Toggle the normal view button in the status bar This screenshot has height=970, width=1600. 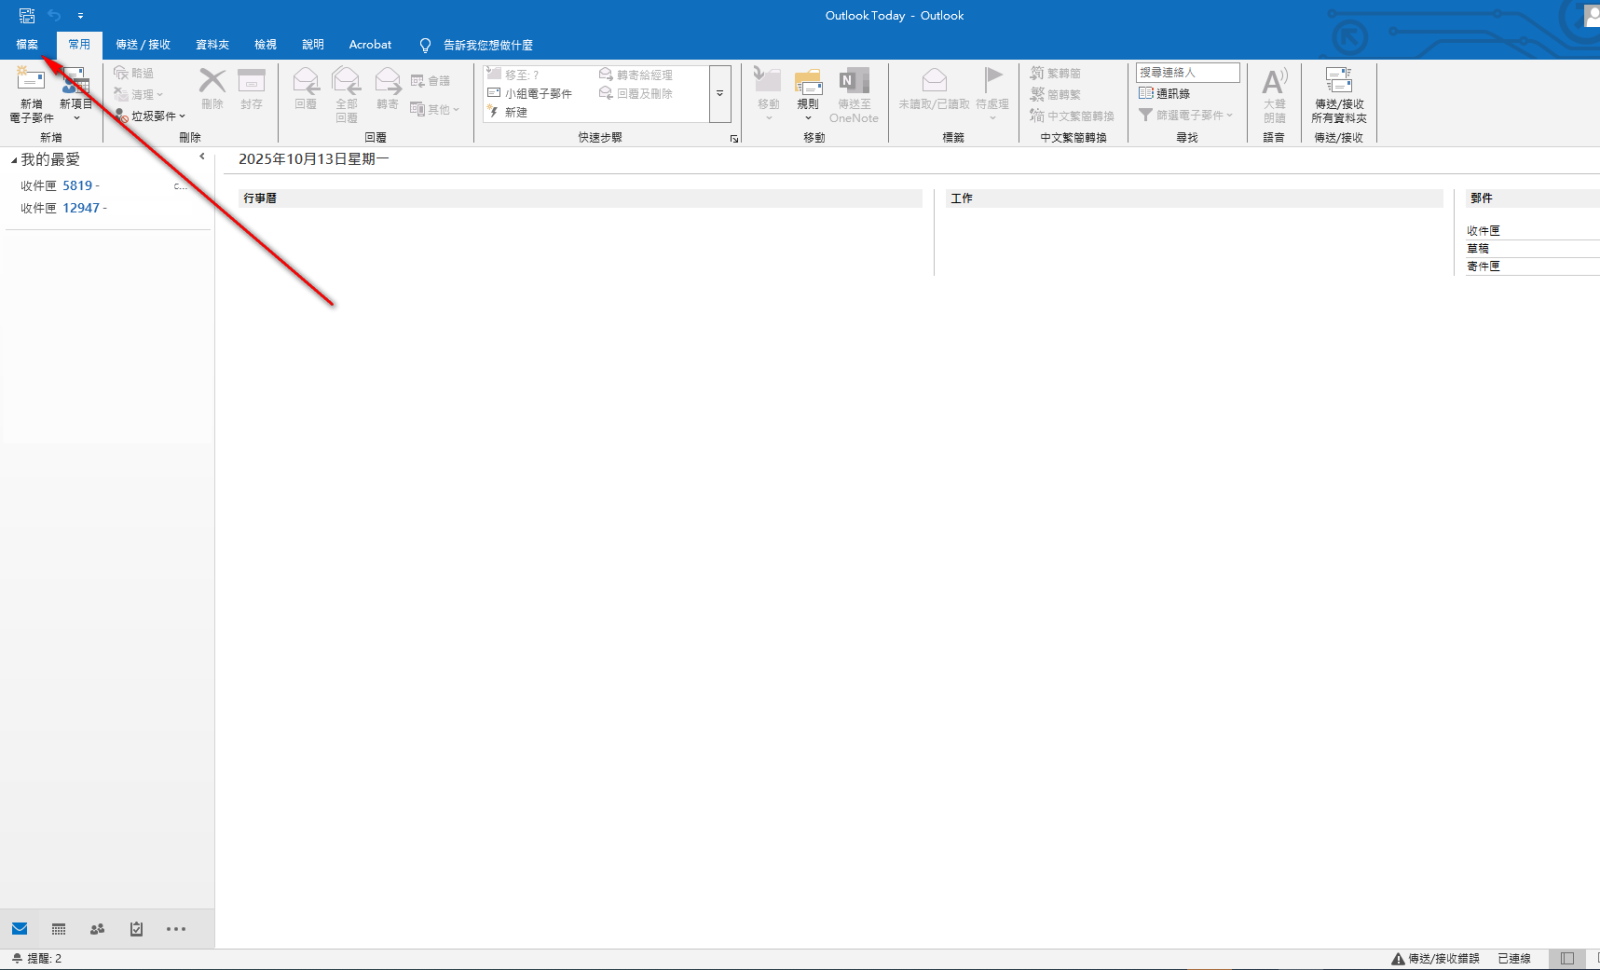tap(1567, 958)
